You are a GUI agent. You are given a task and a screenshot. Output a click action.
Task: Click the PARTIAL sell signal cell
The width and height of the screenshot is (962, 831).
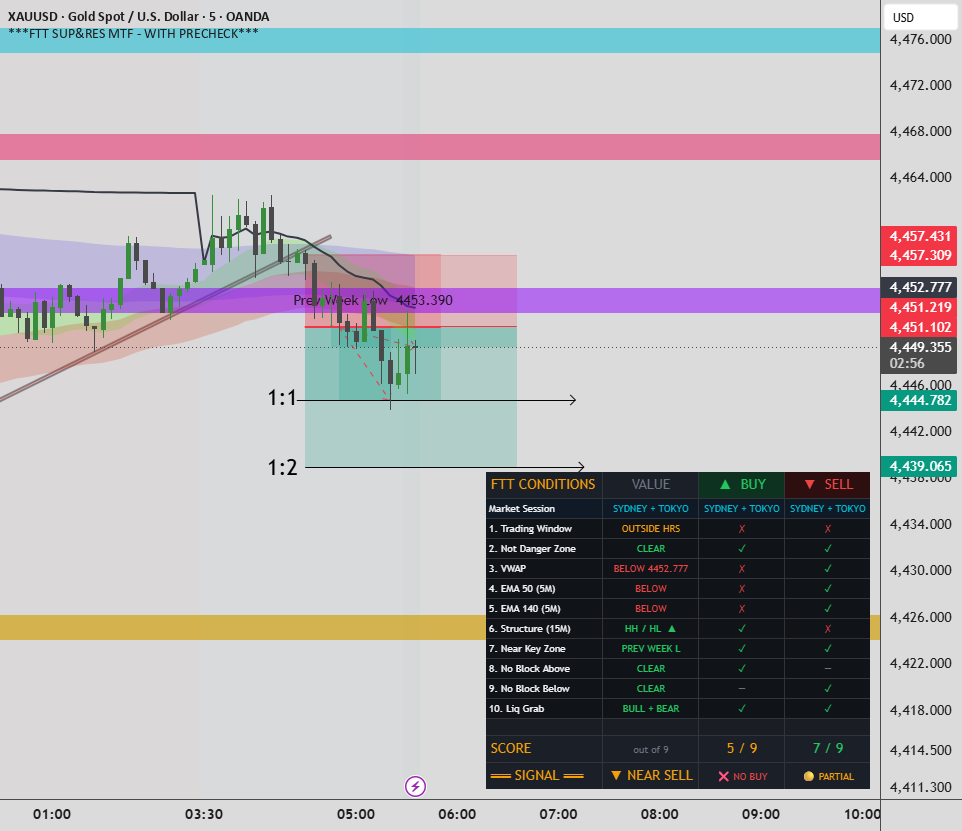[x=828, y=776]
